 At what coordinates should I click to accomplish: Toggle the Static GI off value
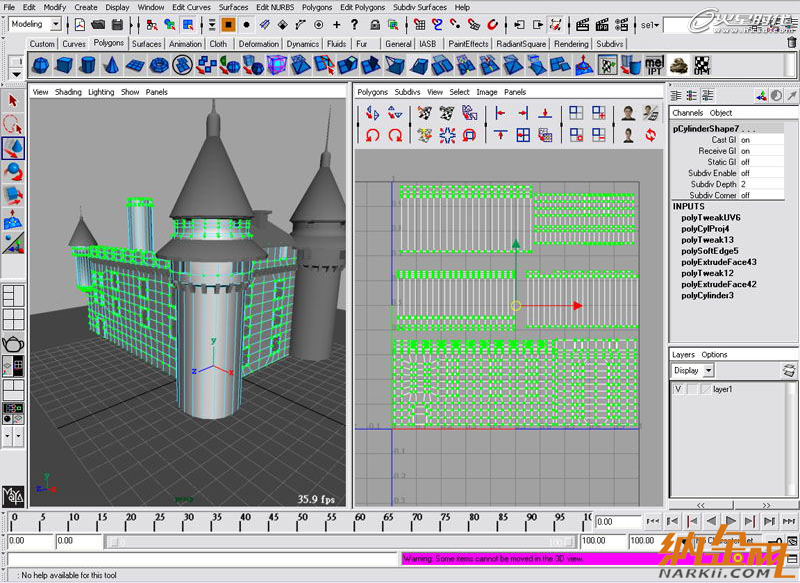click(745, 162)
